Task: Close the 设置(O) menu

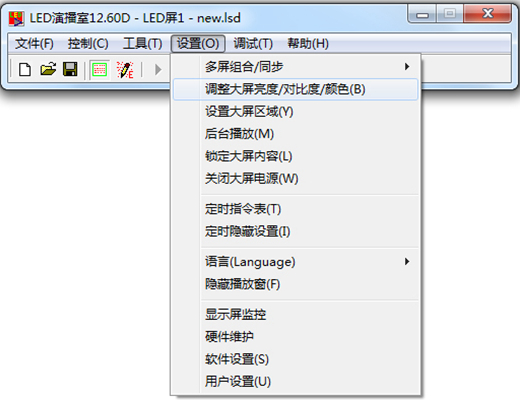Action: 198,44
